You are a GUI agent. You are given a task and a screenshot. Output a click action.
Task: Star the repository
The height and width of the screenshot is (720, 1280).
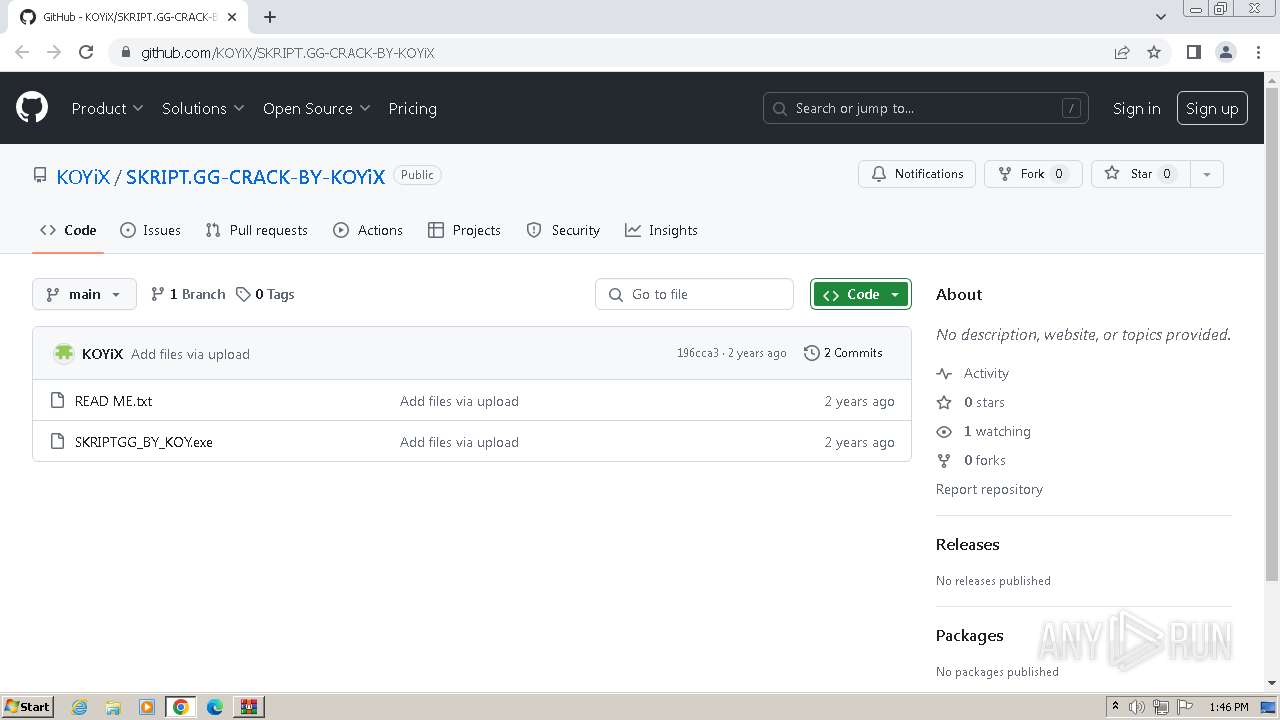pyautogui.click(x=1140, y=174)
